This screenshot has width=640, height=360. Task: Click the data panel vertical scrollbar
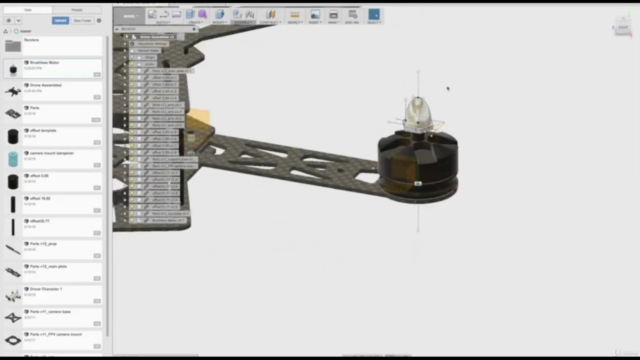(x=107, y=186)
